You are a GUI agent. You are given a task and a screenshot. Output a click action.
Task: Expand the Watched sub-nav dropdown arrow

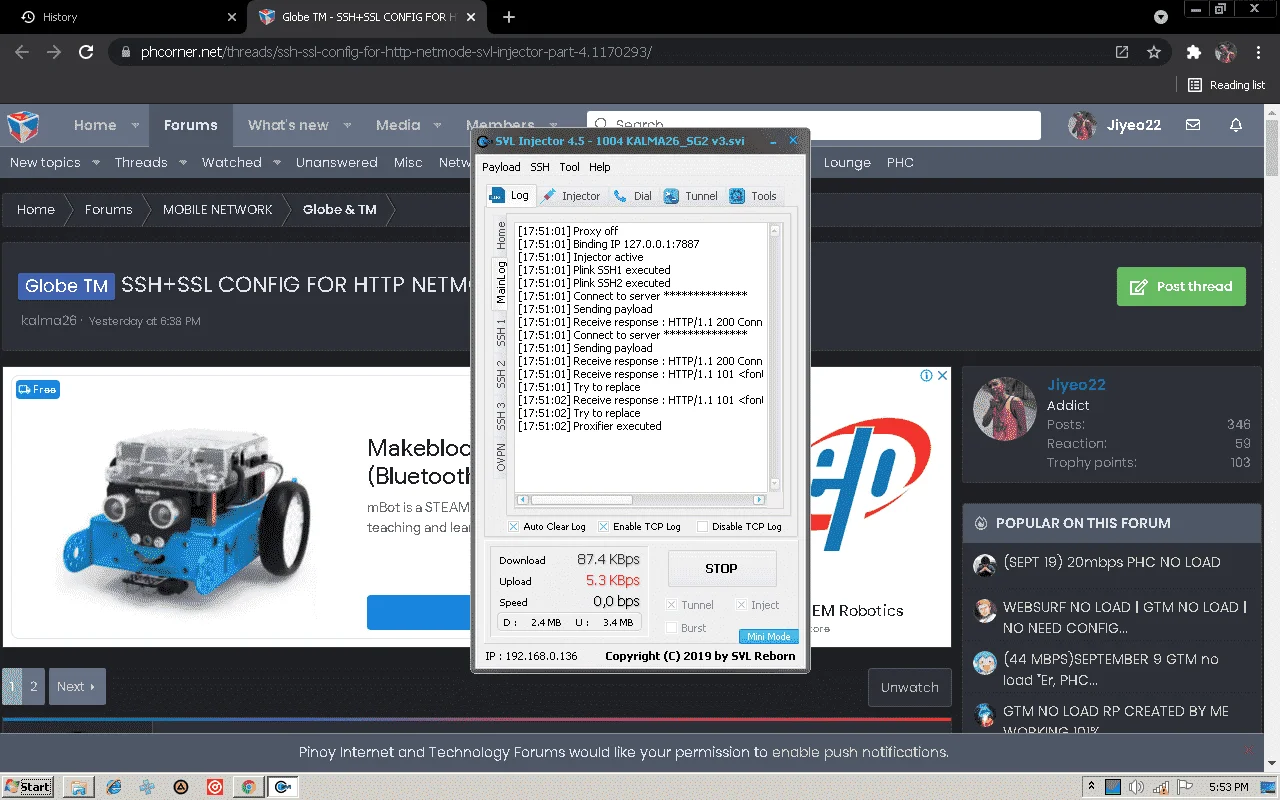click(277, 162)
